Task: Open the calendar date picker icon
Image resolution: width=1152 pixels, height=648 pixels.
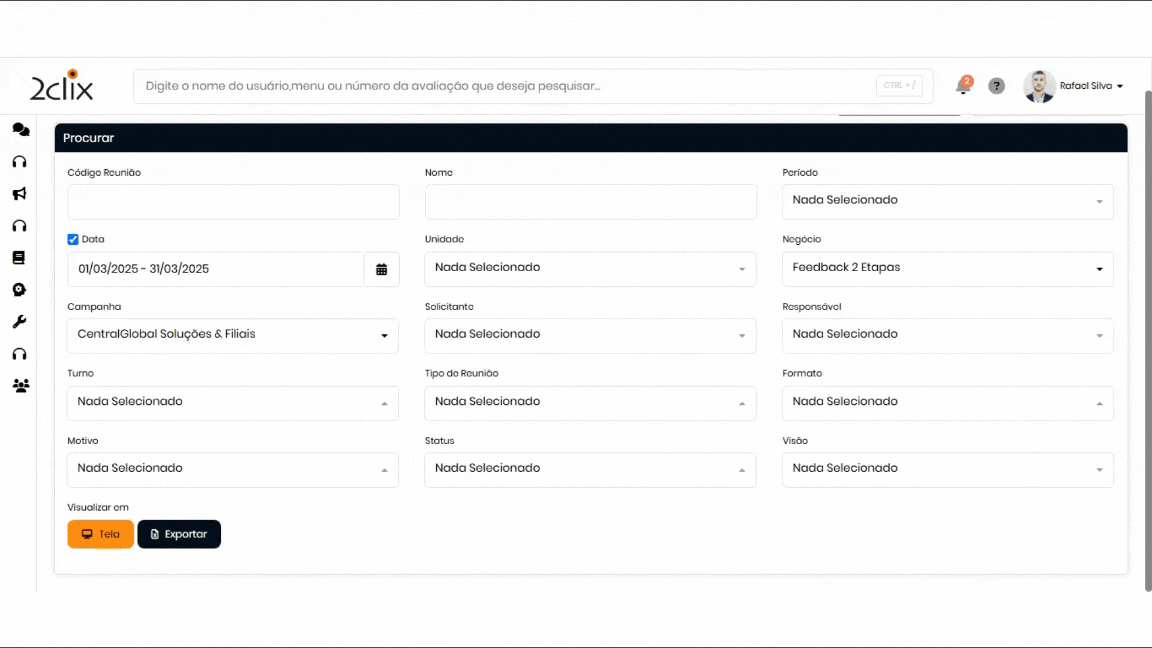Action: click(381, 269)
